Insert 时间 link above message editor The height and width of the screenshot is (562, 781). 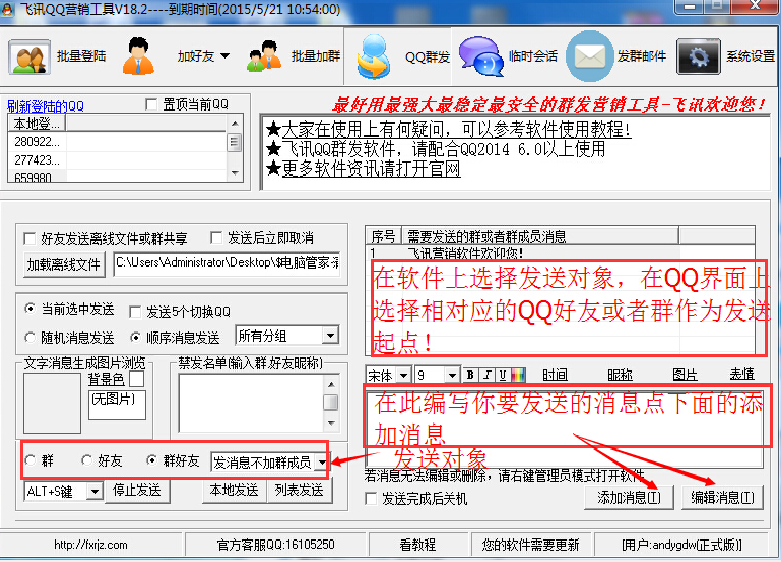[x=555, y=375]
